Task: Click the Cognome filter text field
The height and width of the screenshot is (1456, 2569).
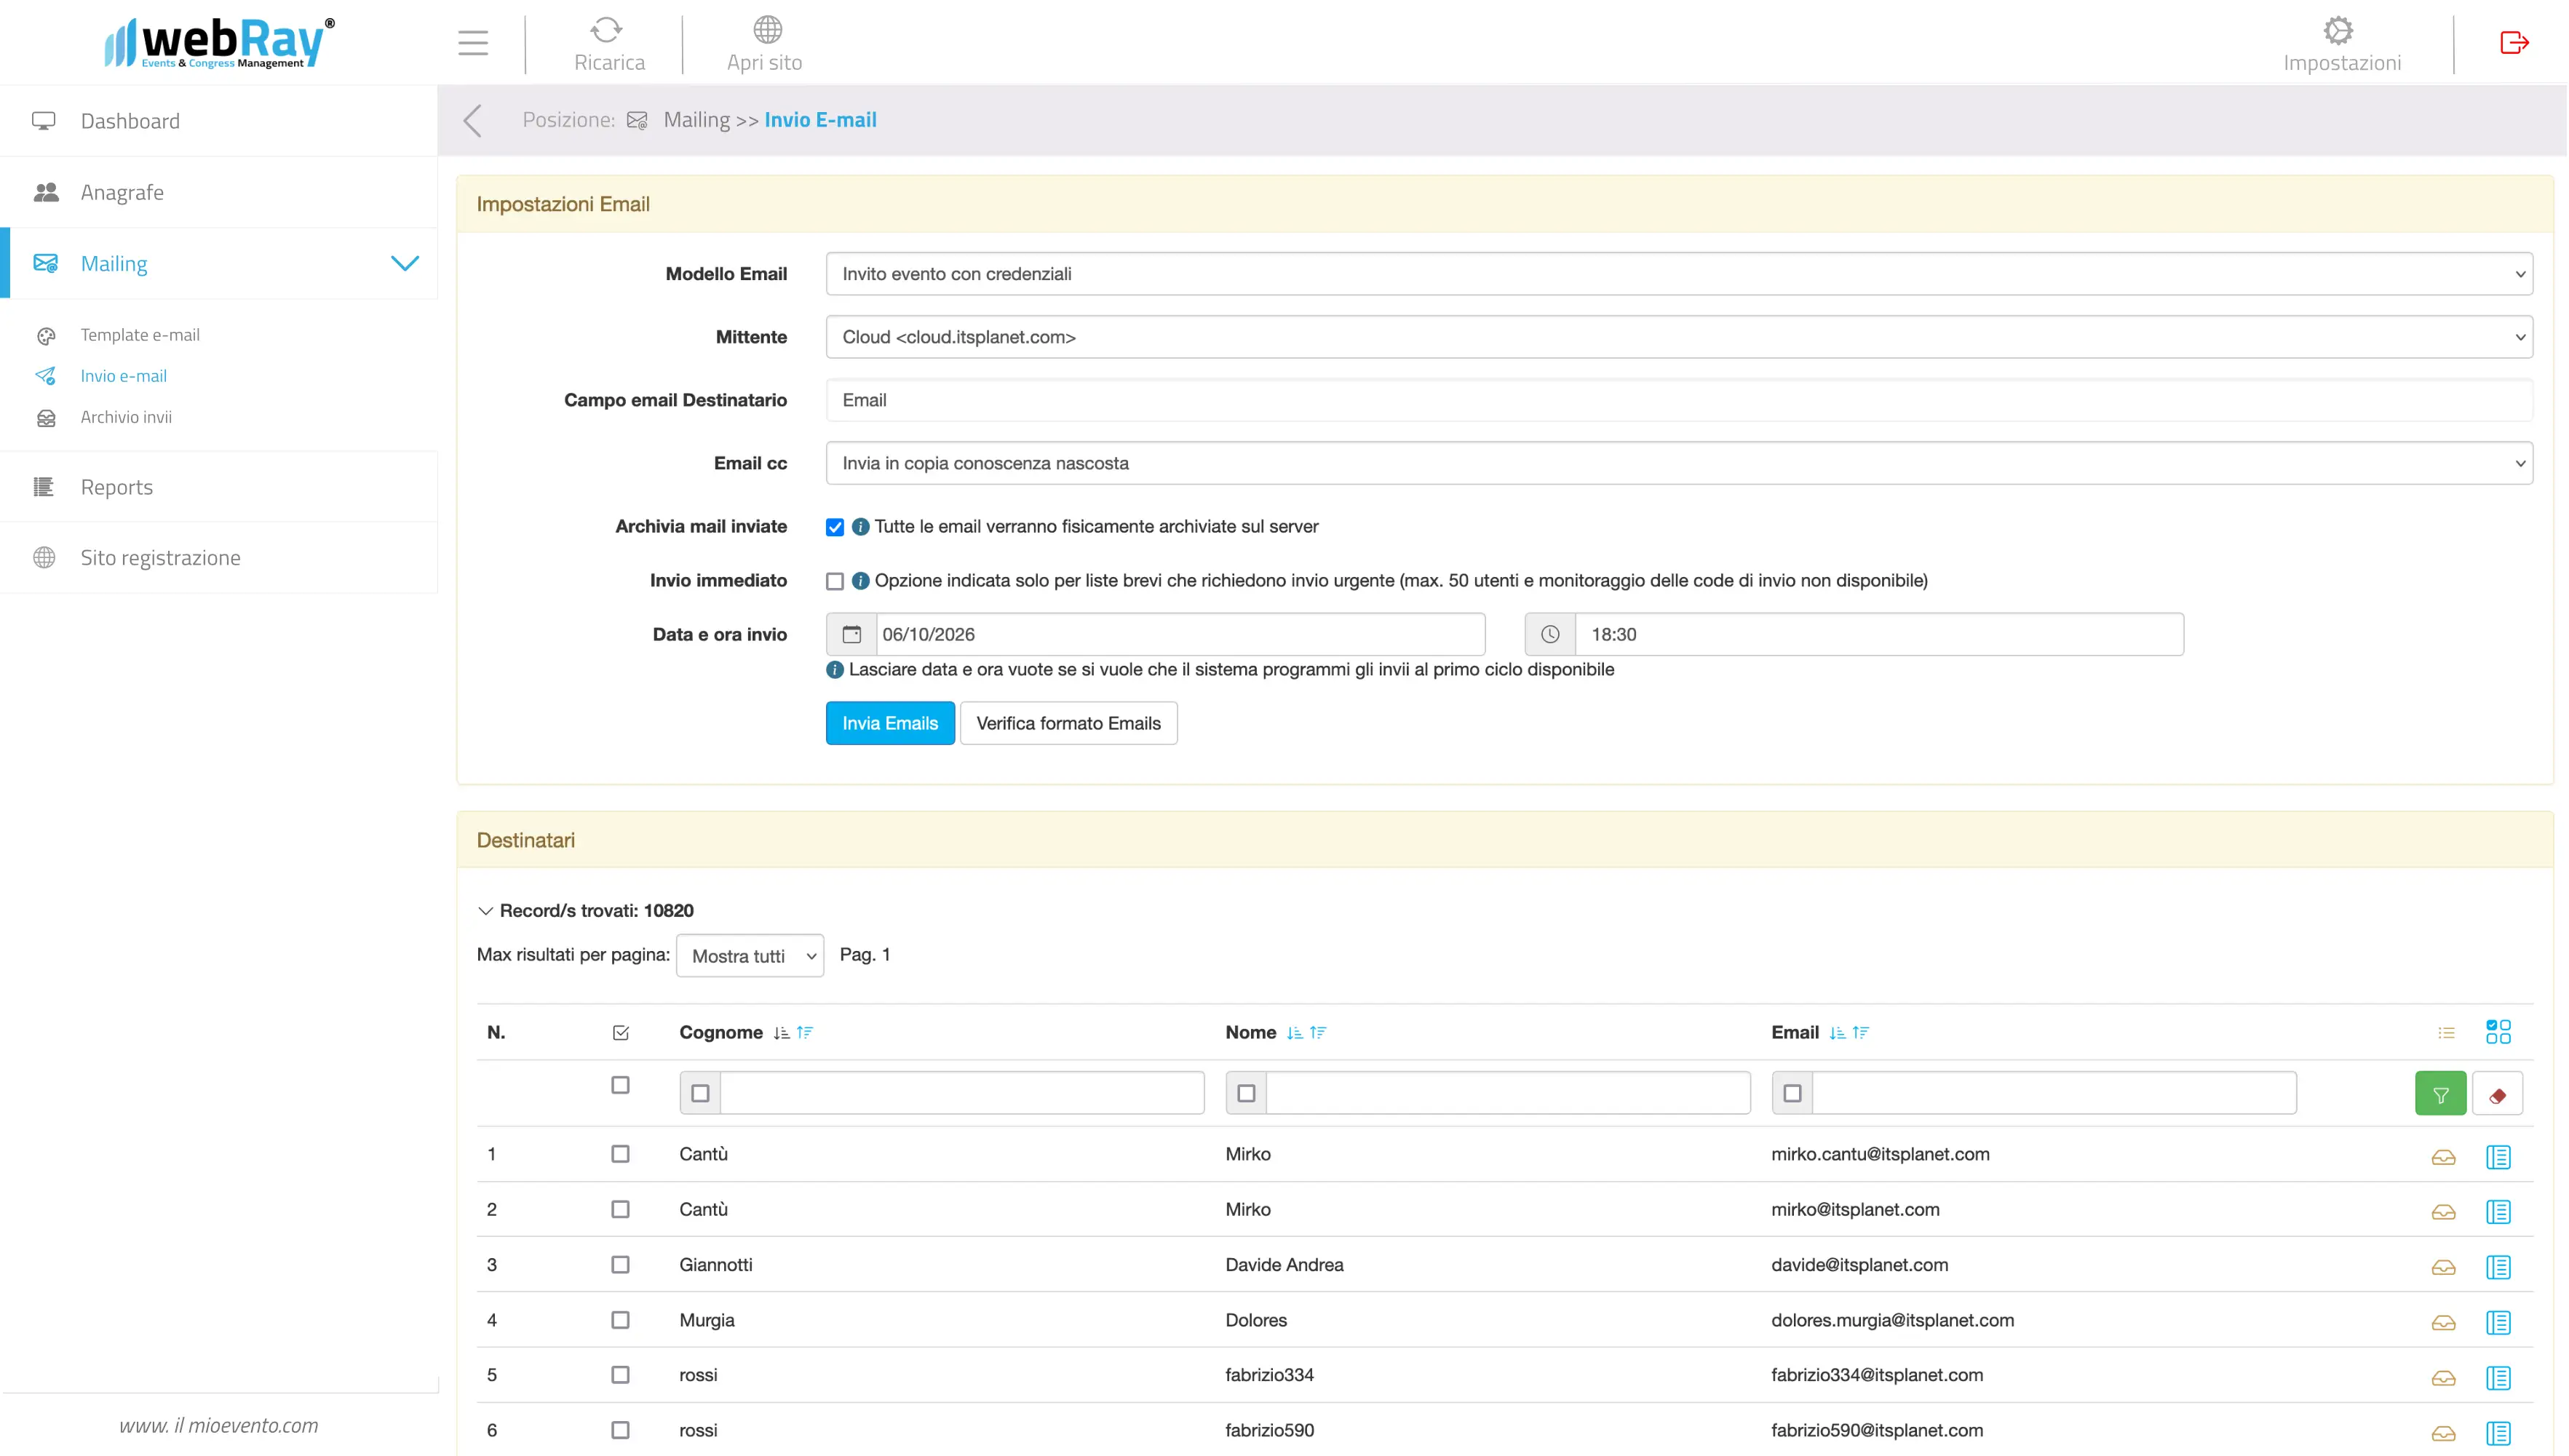Action: click(x=962, y=1093)
